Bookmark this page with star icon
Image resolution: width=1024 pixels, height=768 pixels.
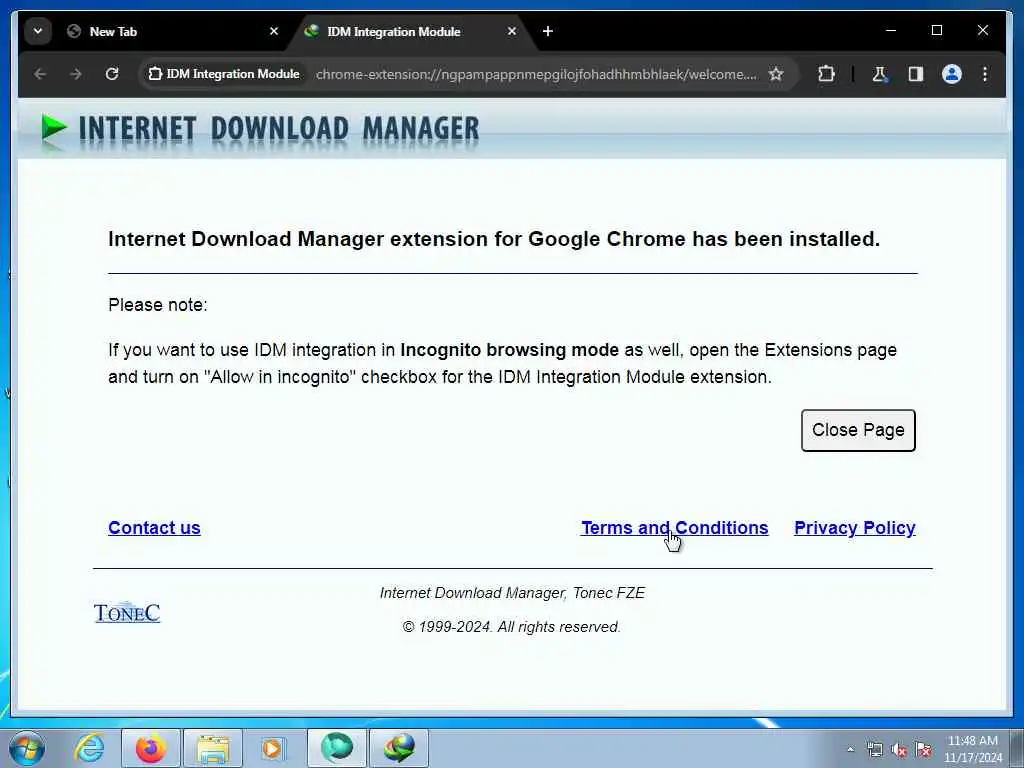[776, 74]
